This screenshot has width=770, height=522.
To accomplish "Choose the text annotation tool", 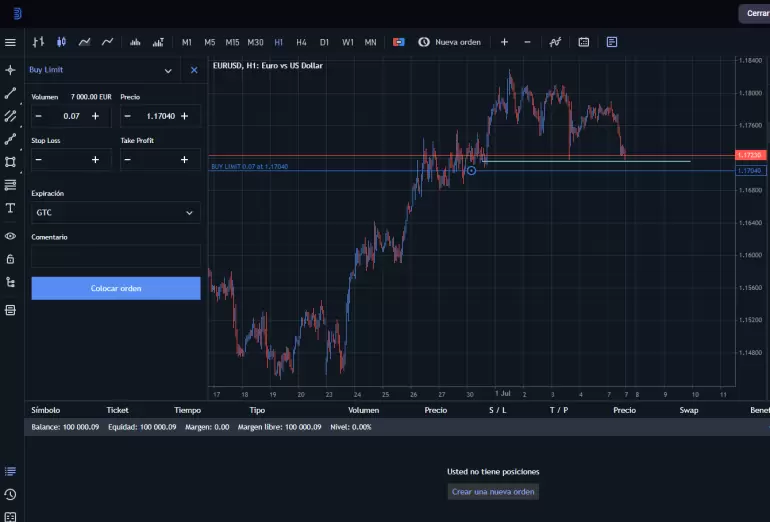I will pos(10,208).
